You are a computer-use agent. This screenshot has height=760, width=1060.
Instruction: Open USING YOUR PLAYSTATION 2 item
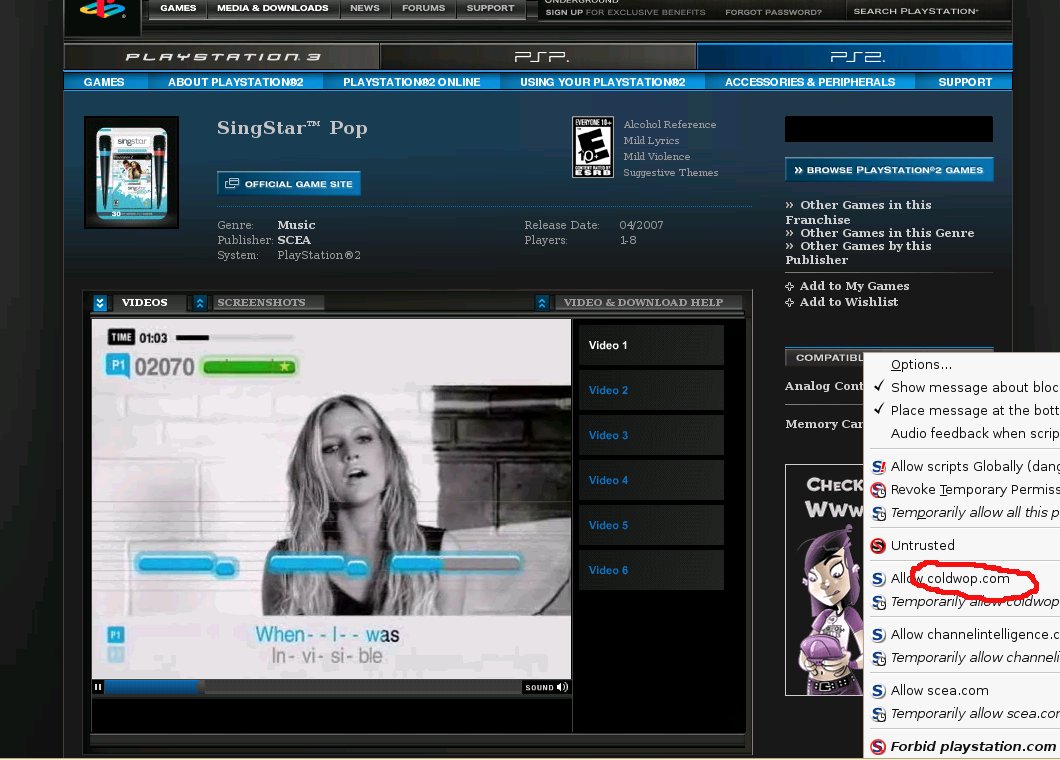pyautogui.click(x=602, y=82)
